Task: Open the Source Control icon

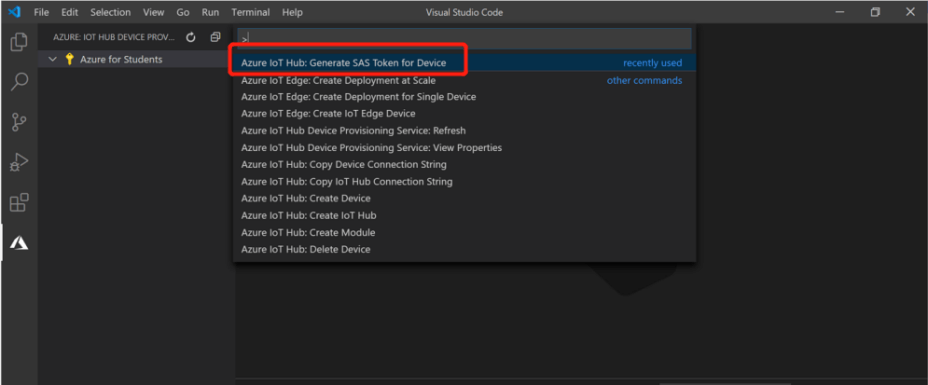Action: click(19, 122)
